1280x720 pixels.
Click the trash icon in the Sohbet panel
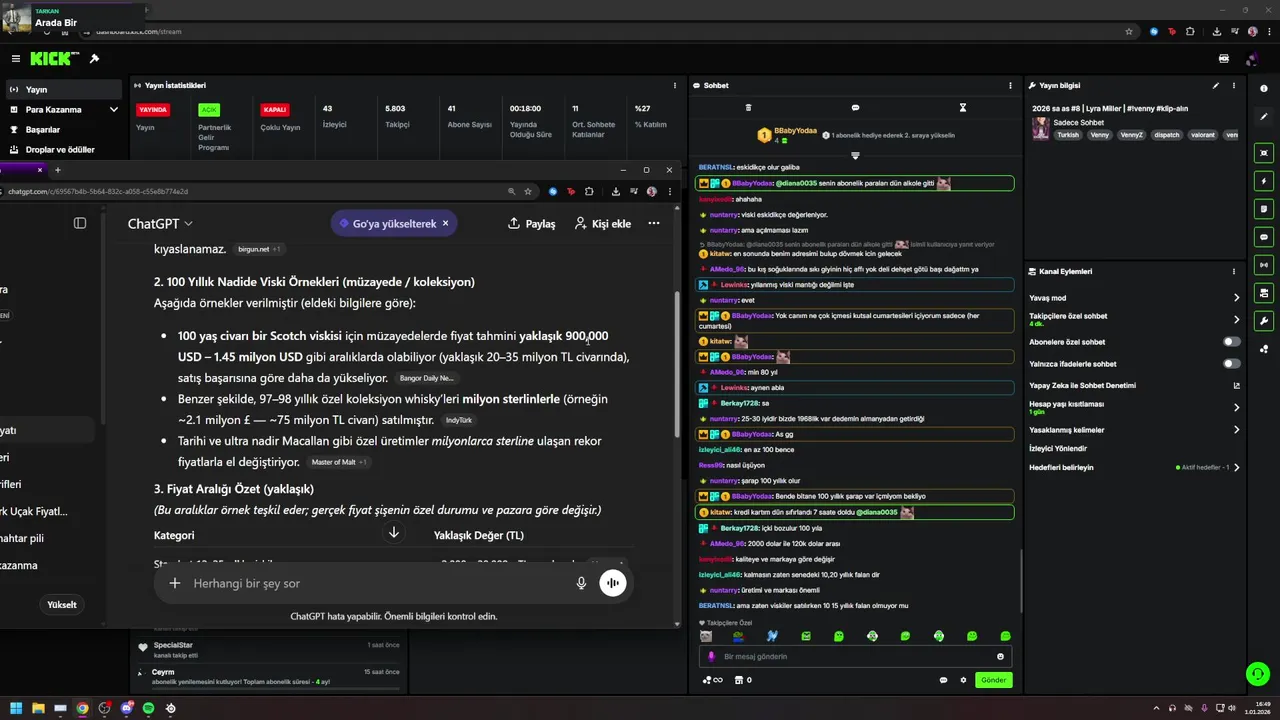tap(748, 107)
